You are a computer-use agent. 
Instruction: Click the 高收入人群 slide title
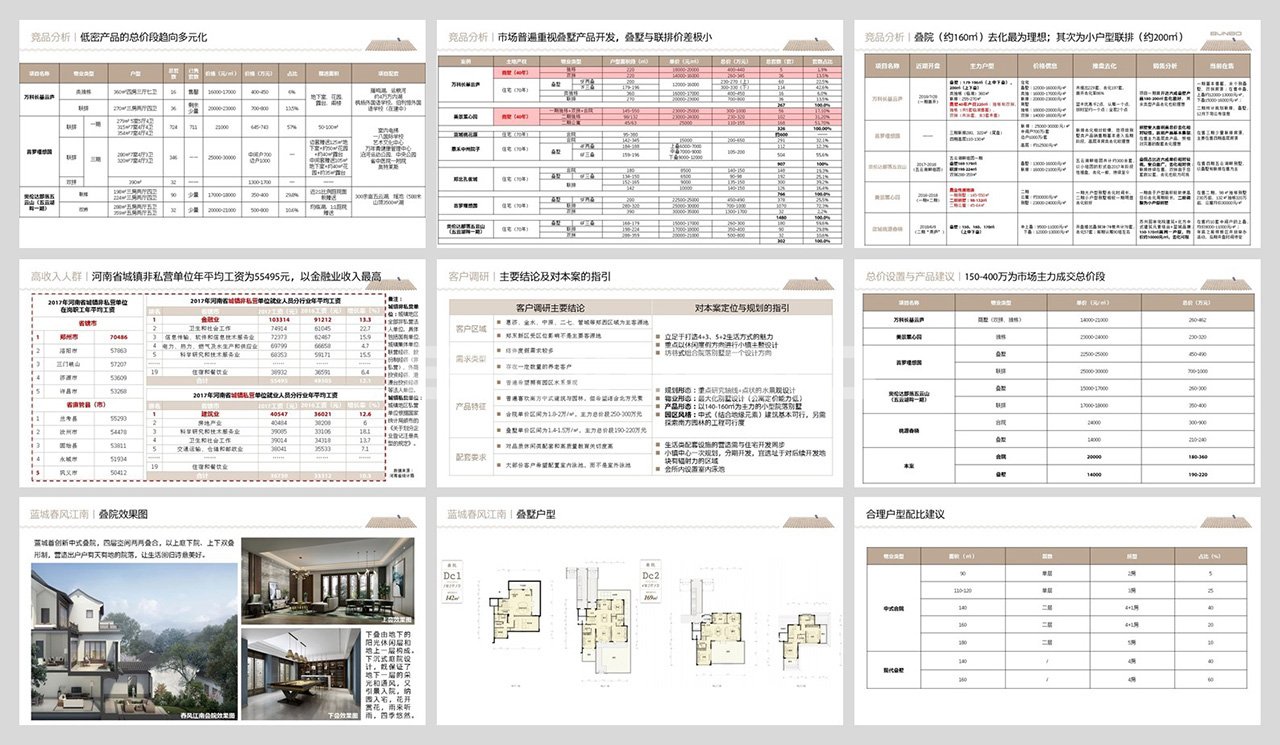coord(55,276)
